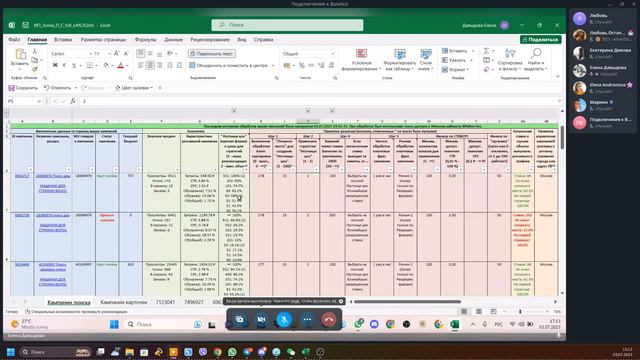Click the align right icon

160,65
